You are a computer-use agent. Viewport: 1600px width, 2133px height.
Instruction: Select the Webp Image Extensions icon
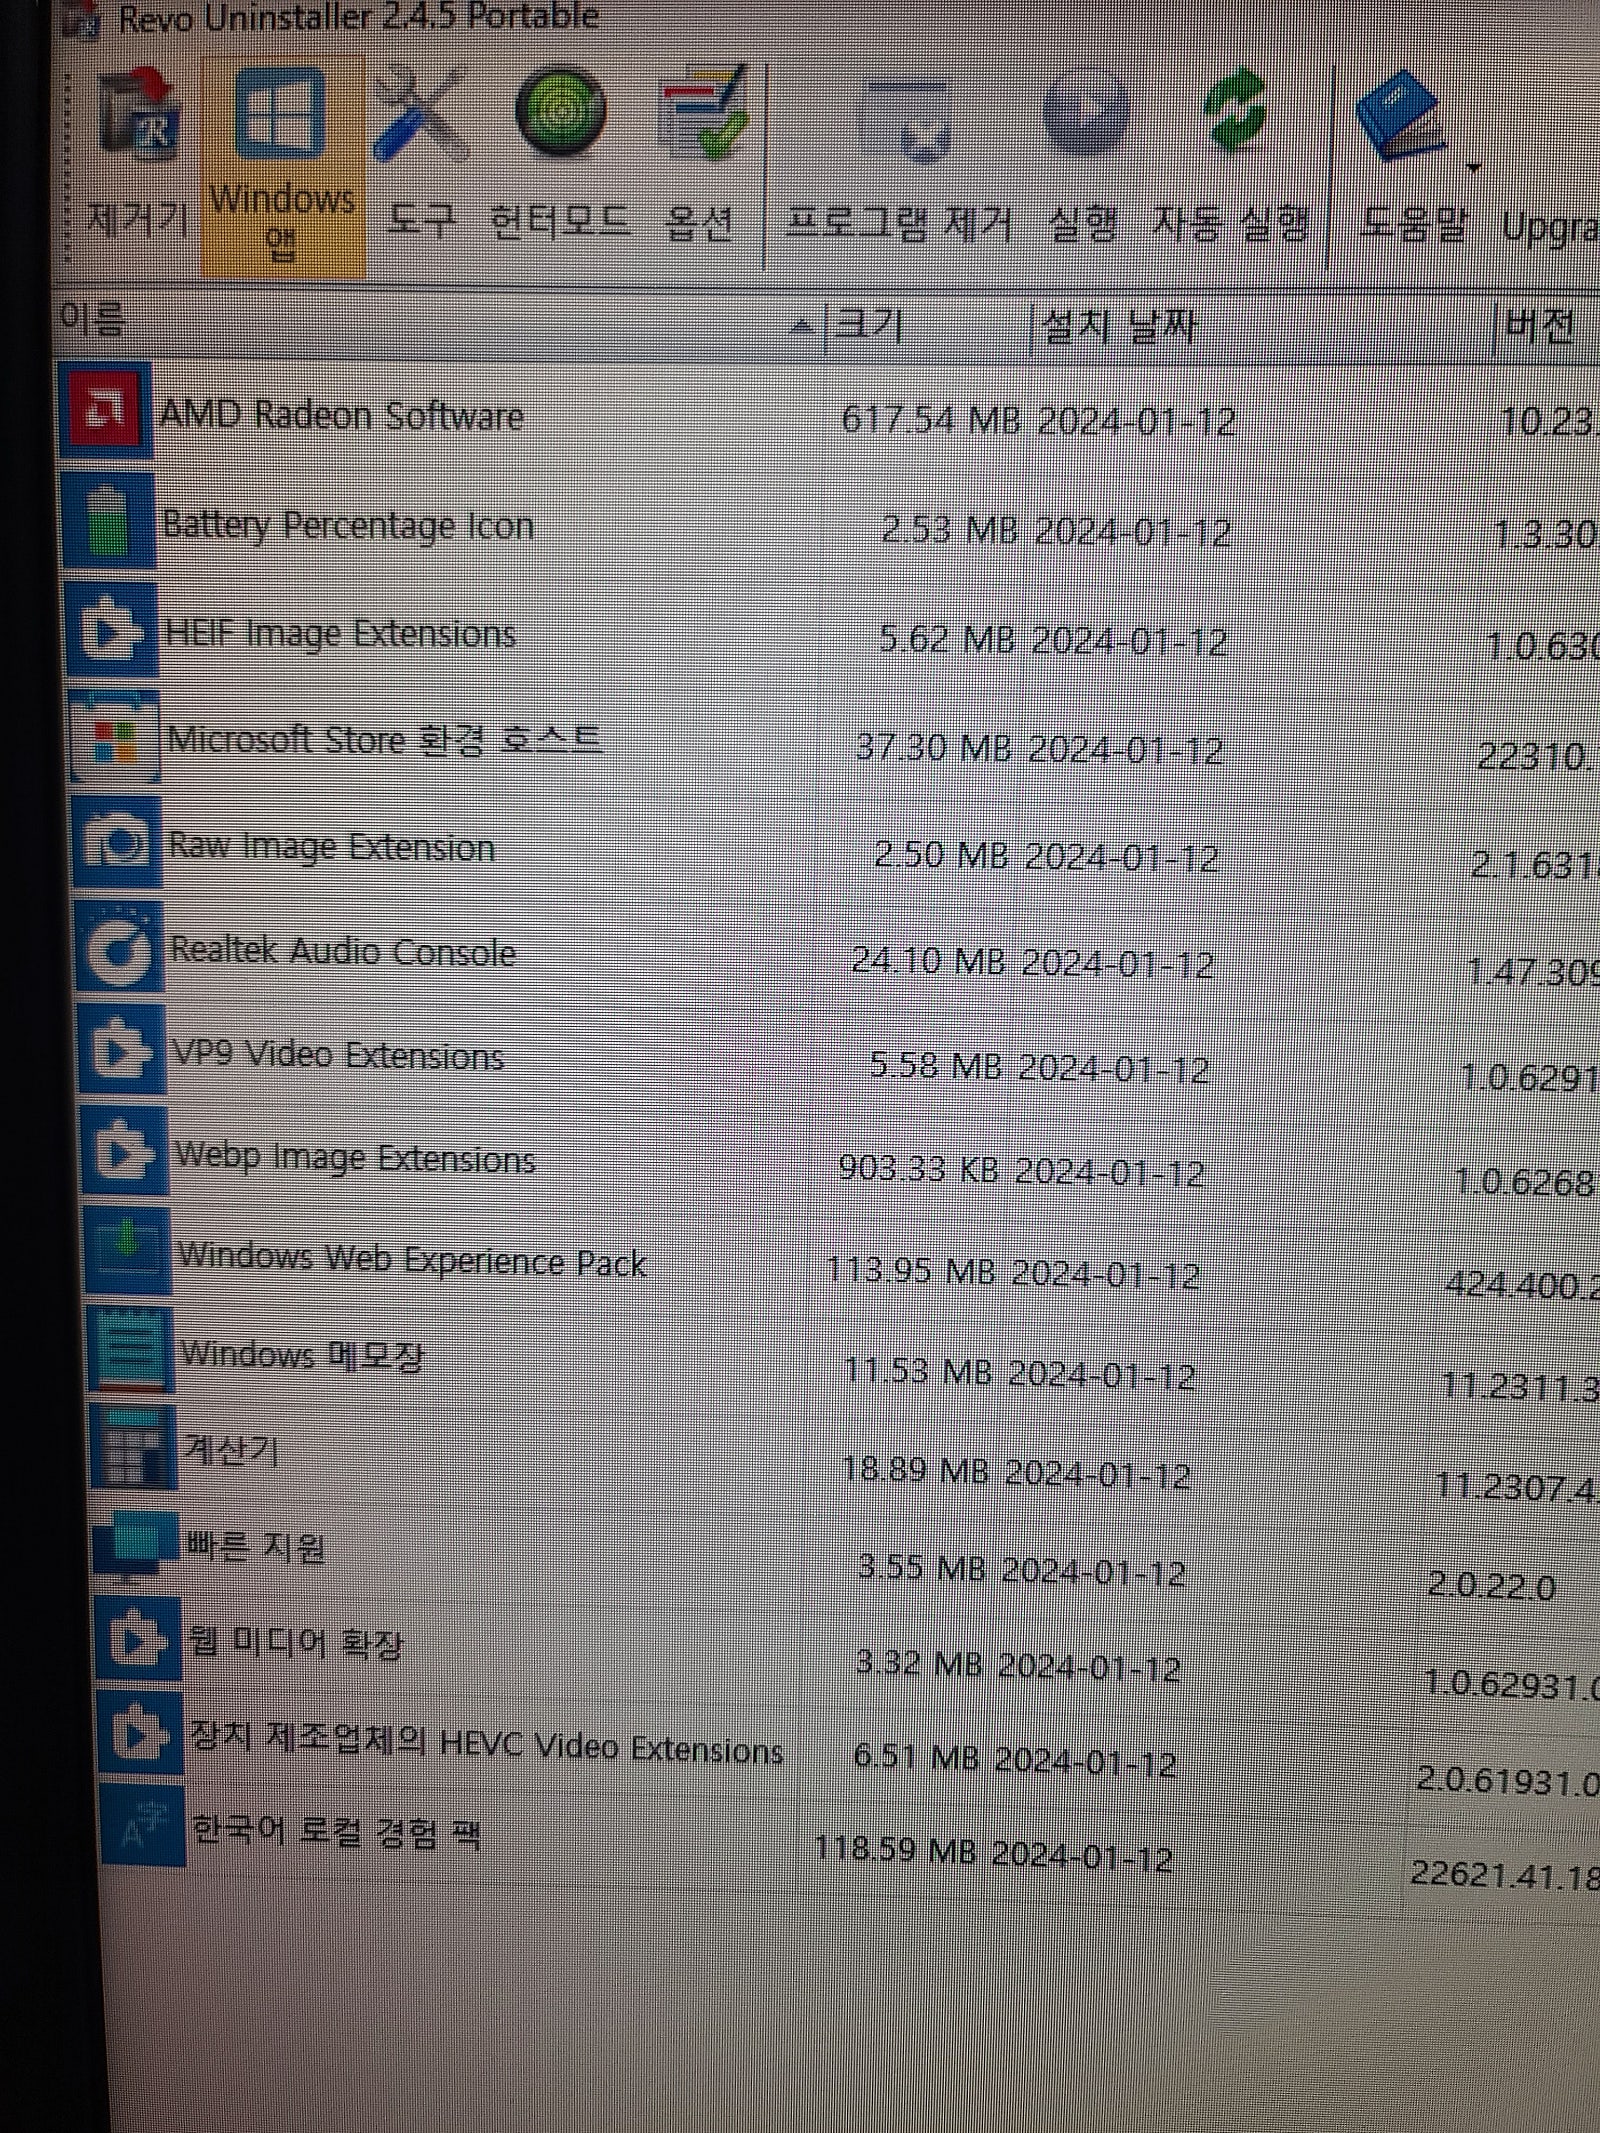pos(127,1152)
